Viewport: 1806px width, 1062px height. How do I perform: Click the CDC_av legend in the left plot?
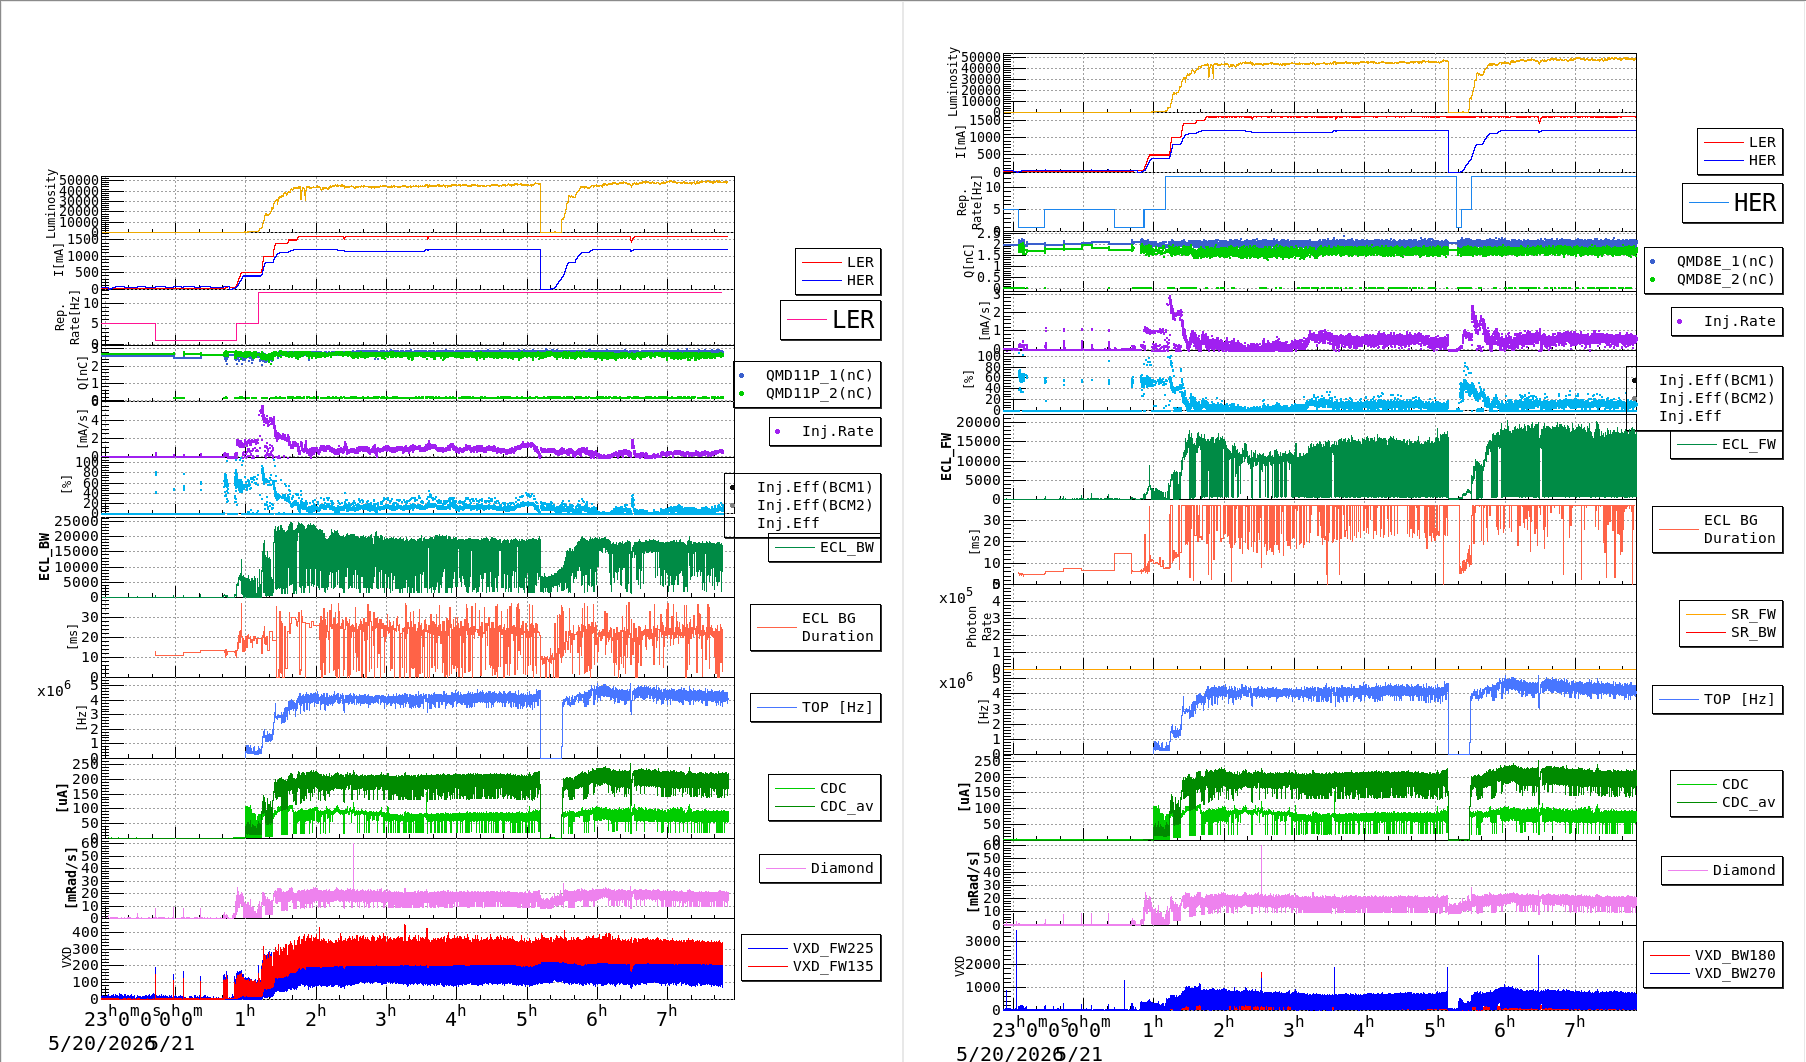point(825,806)
